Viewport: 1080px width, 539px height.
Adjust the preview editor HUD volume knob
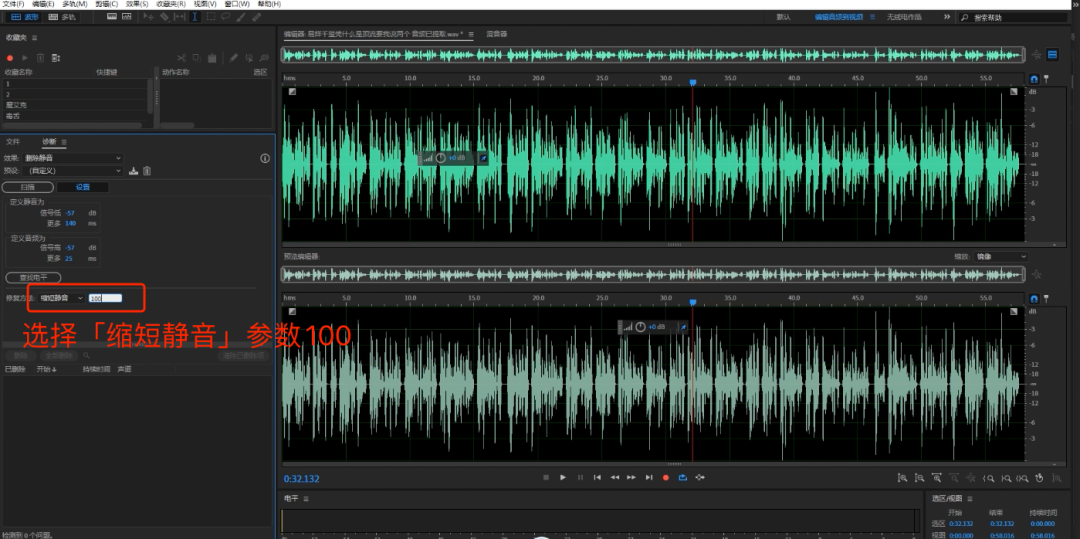[x=641, y=327]
